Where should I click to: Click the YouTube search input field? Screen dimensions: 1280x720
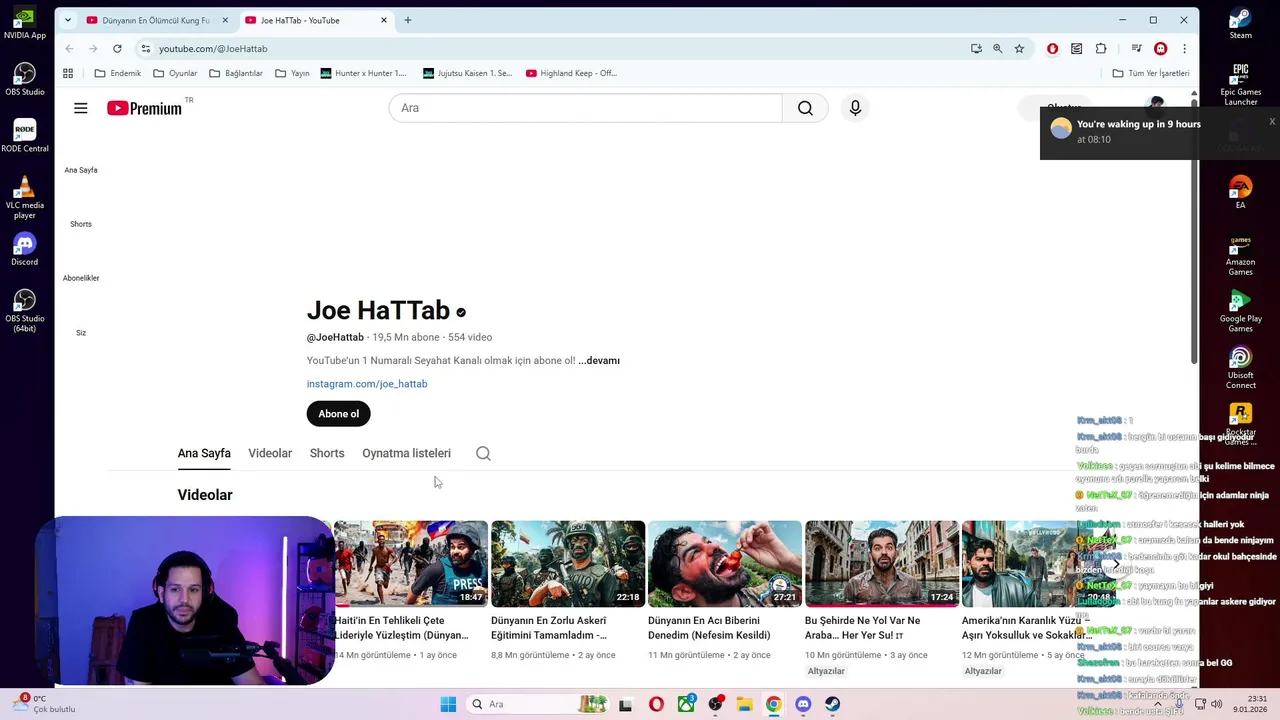click(x=585, y=108)
